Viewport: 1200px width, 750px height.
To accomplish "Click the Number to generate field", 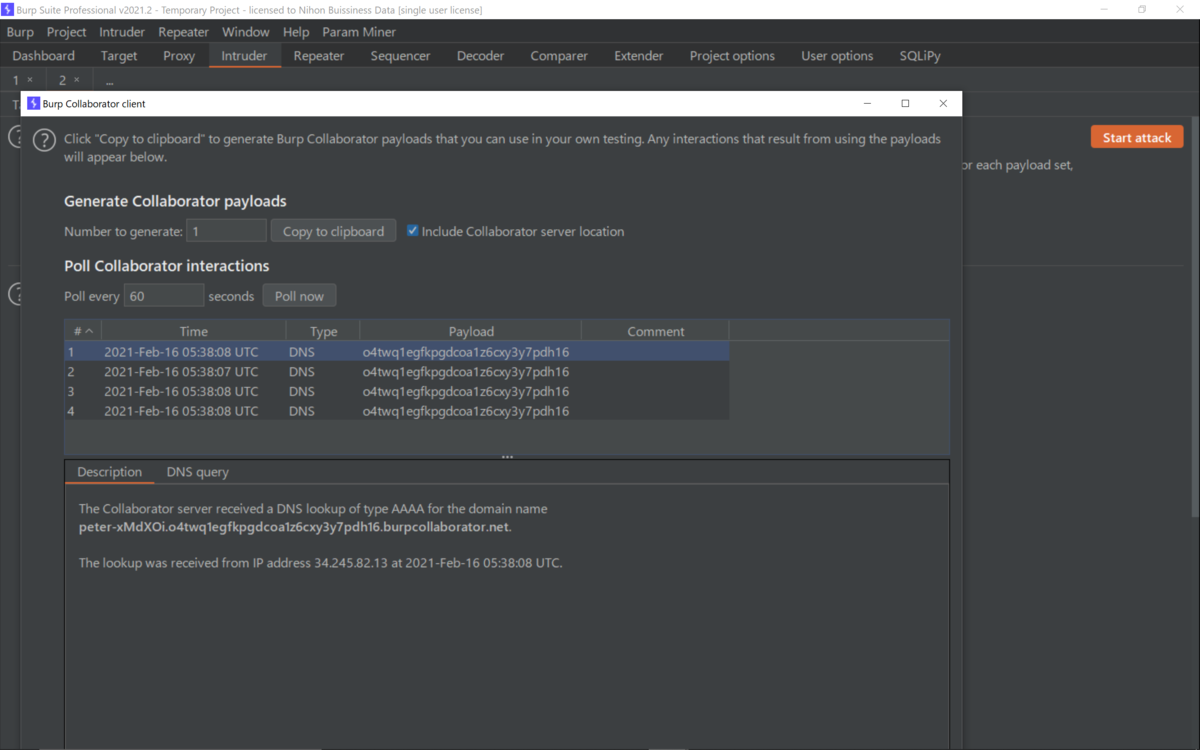I will click(x=226, y=231).
